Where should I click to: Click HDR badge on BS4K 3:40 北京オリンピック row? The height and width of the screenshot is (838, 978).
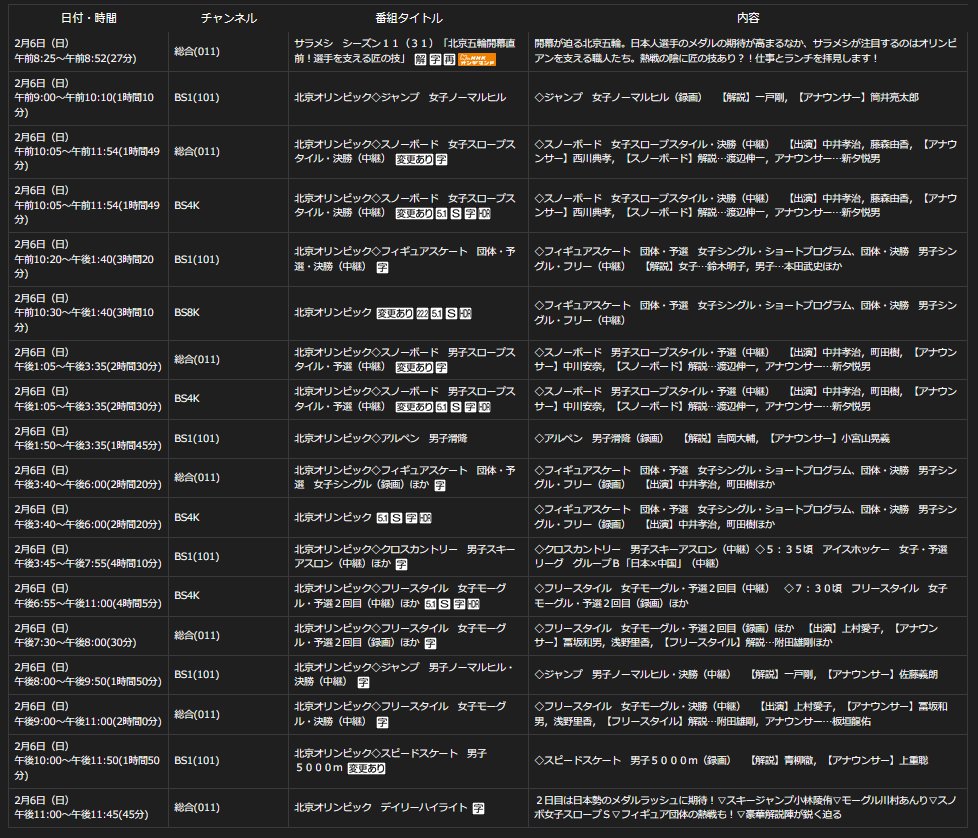[425, 518]
